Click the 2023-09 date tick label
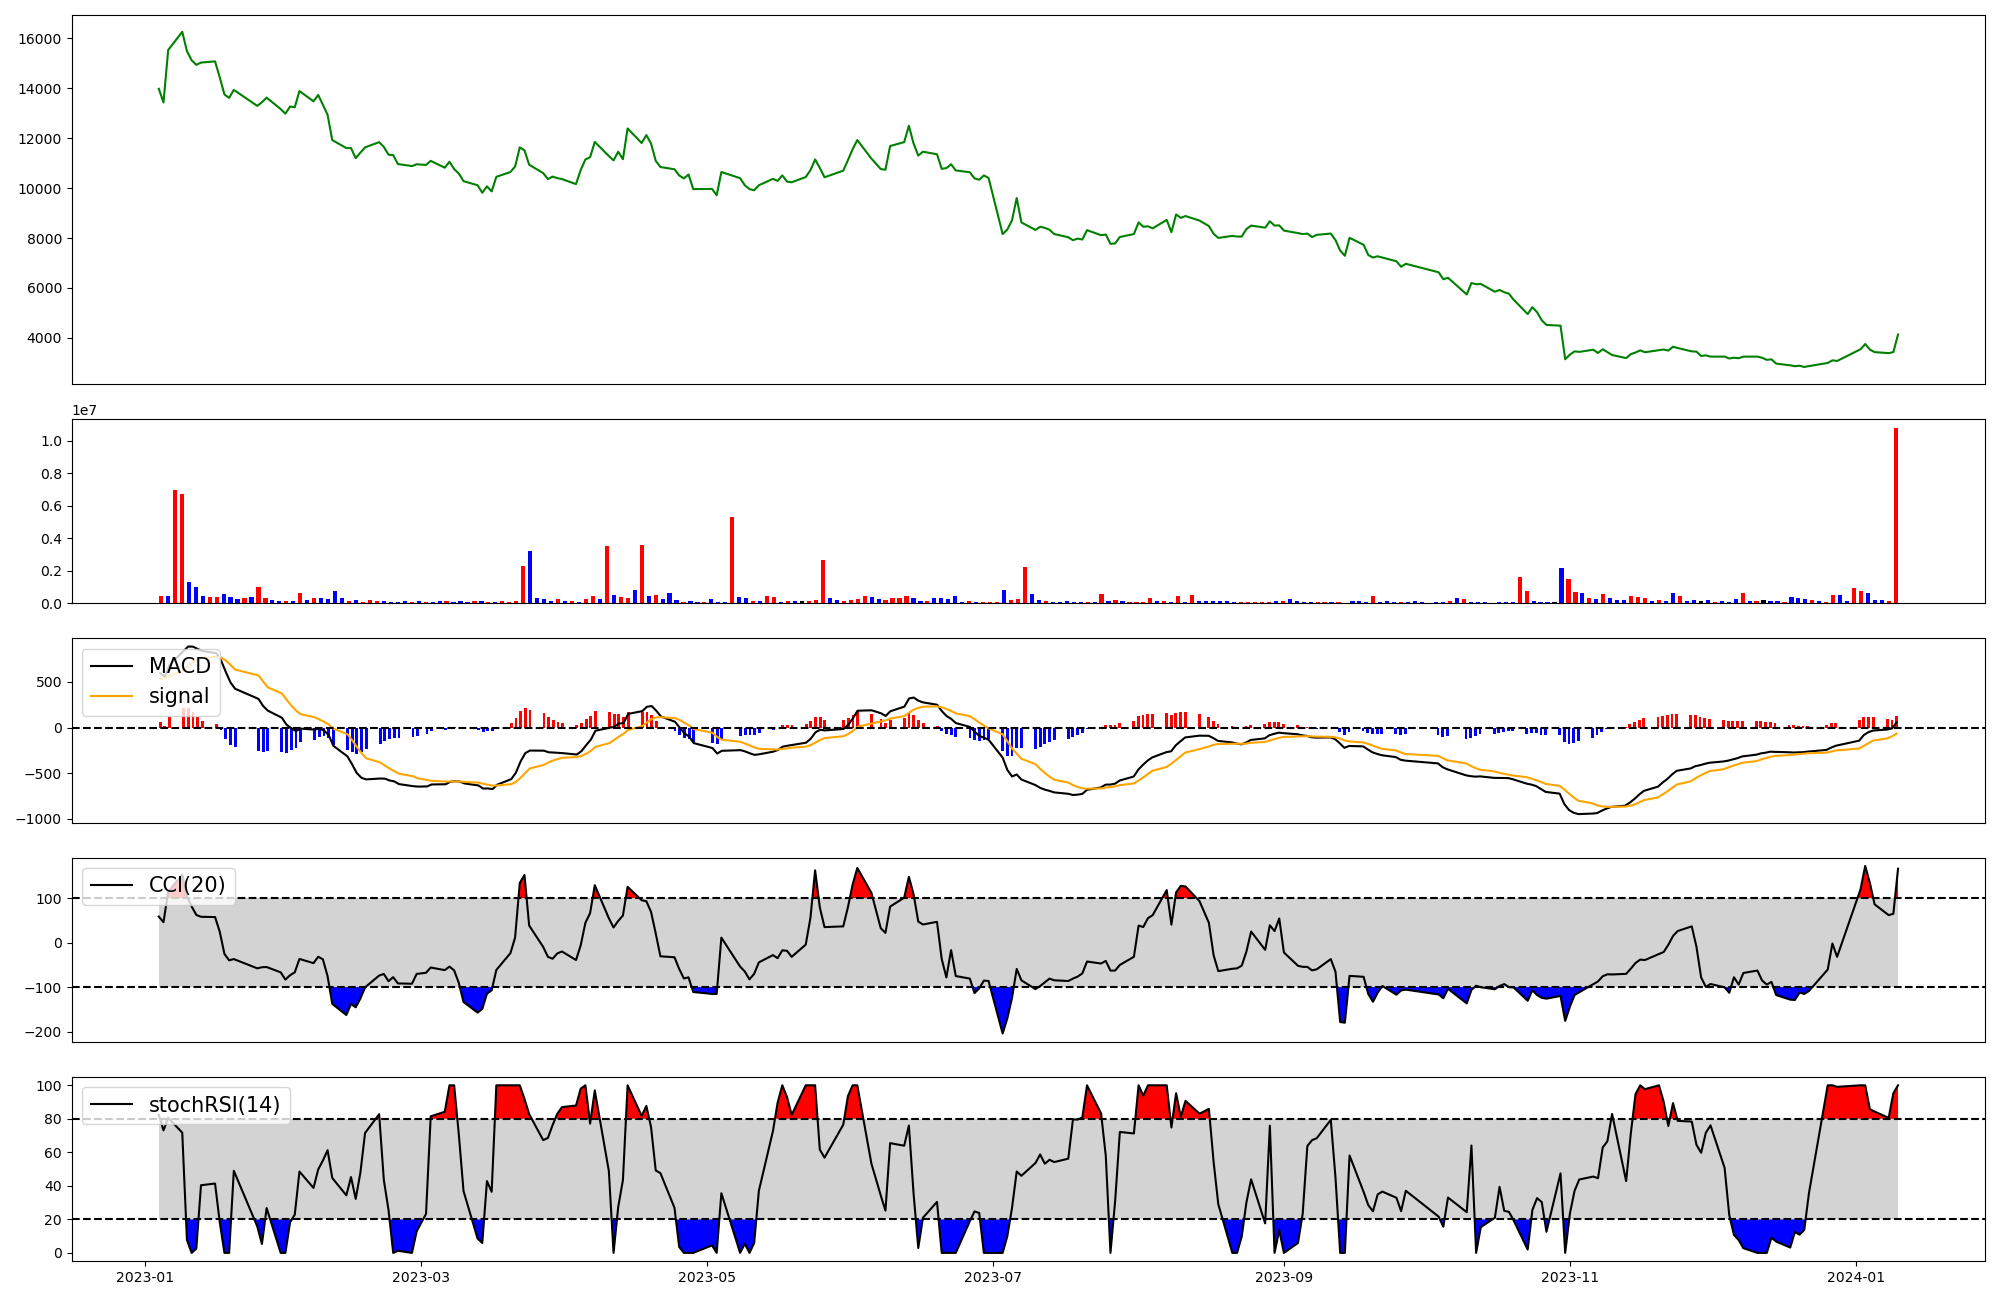 tap(1284, 1277)
